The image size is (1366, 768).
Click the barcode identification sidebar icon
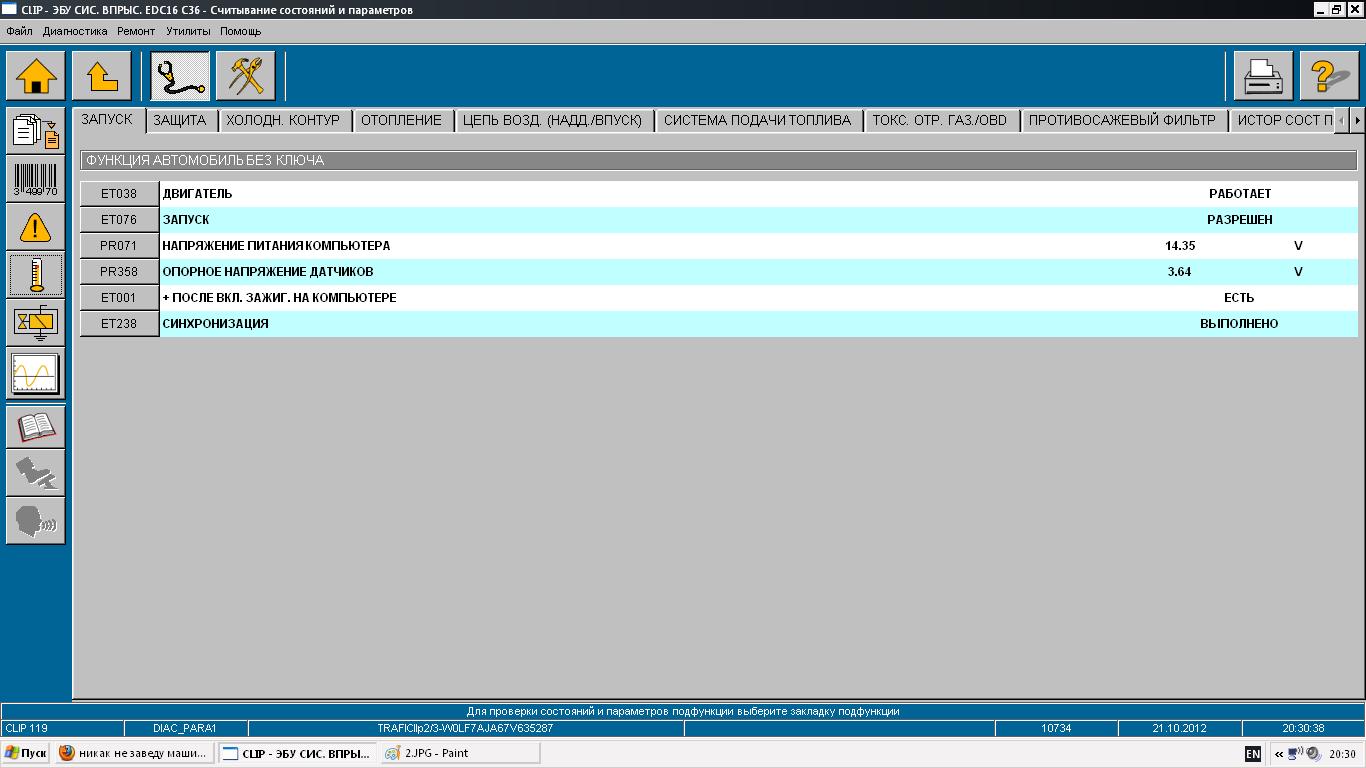click(x=36, y=179)
